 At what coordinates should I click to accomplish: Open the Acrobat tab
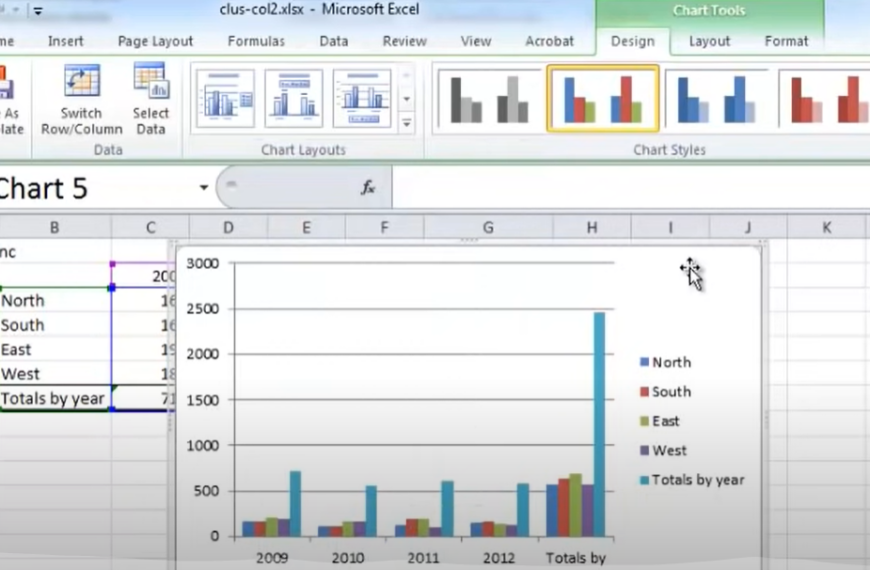tap(549, 41)
